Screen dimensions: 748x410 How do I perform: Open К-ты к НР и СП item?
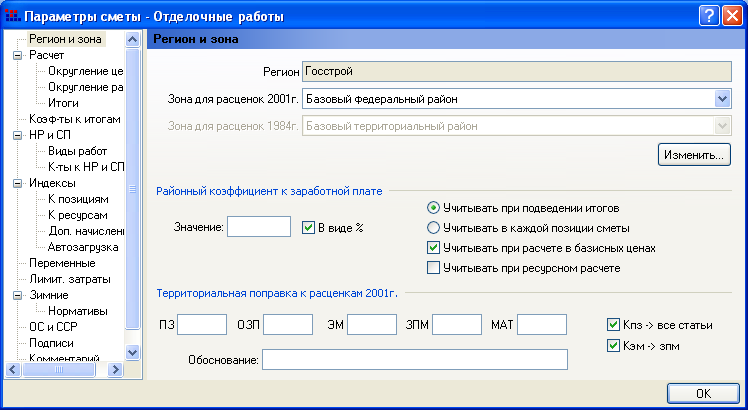pos(86,167)
